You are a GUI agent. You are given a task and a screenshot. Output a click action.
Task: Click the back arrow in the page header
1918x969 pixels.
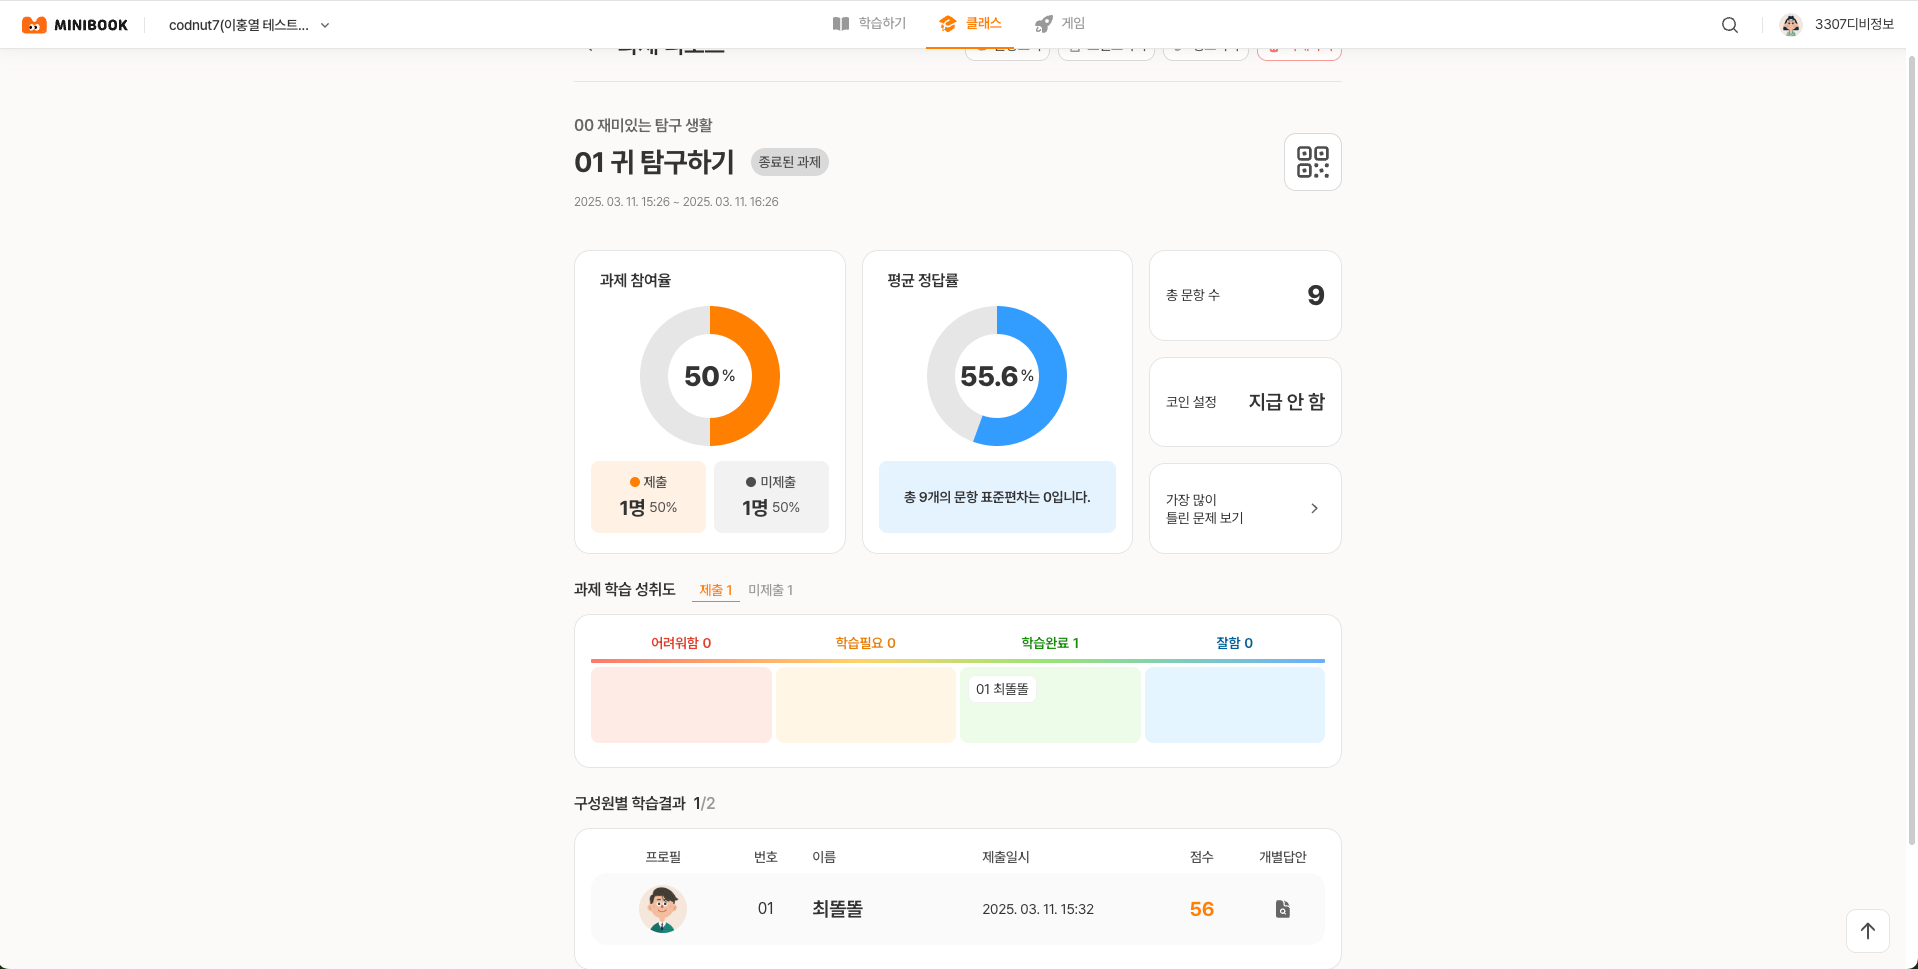590,44
